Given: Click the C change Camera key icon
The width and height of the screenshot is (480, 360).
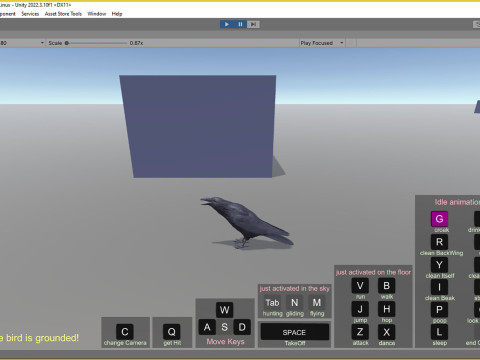Looking at the screenshot, I should pos(125,332).
